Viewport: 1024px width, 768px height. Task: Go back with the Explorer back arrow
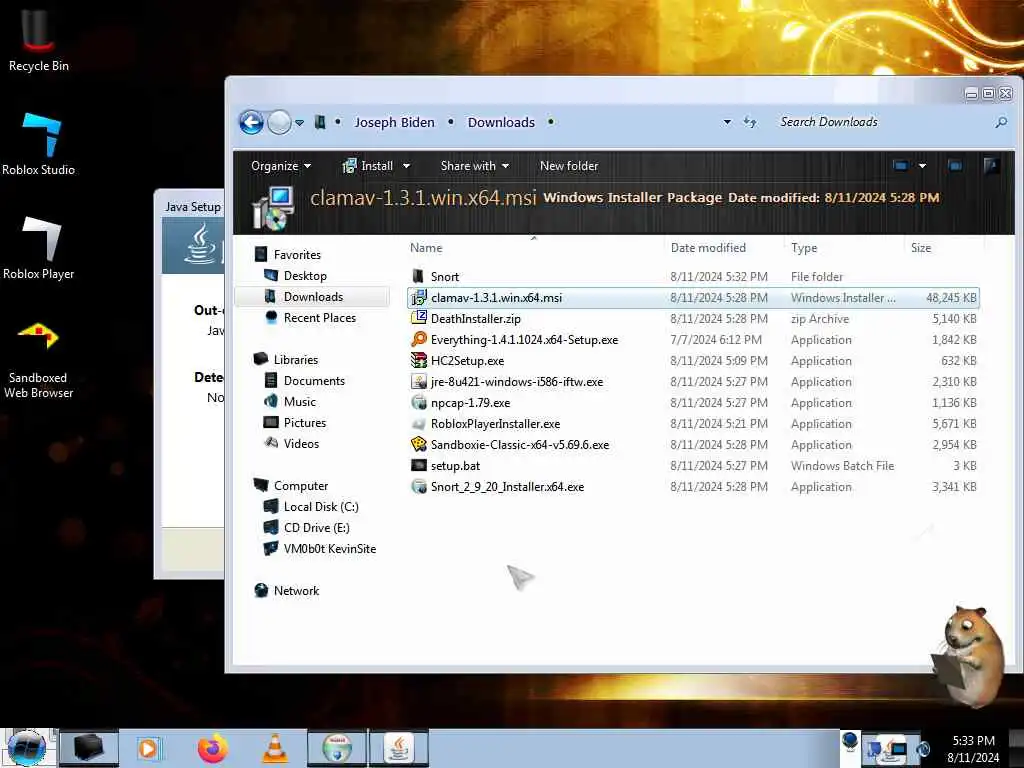251,122
